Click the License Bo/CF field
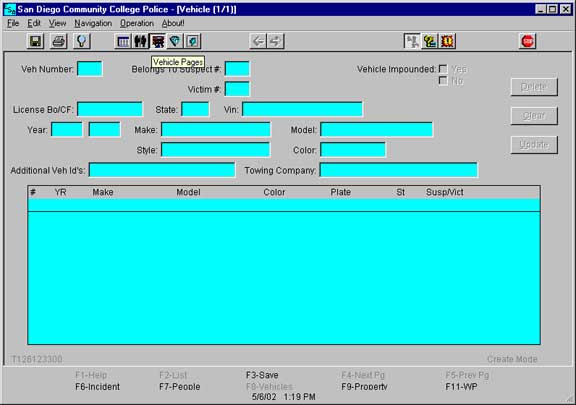The width and height of the screenshot is (576, 405). pos(110,109)
